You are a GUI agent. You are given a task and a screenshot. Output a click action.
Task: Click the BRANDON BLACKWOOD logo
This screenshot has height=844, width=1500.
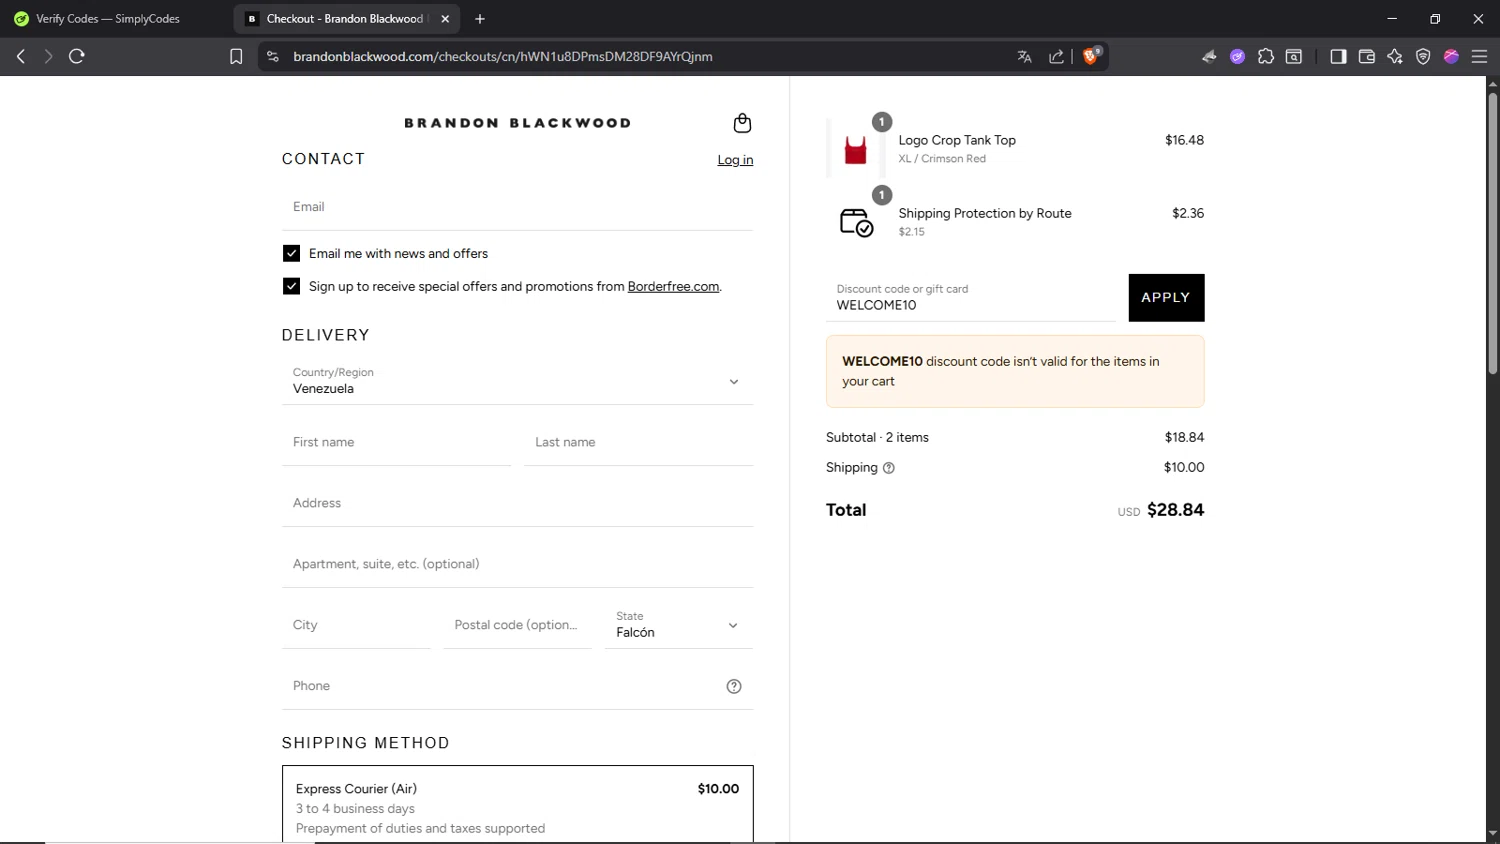pyautogui.click(x=517, y=123)
